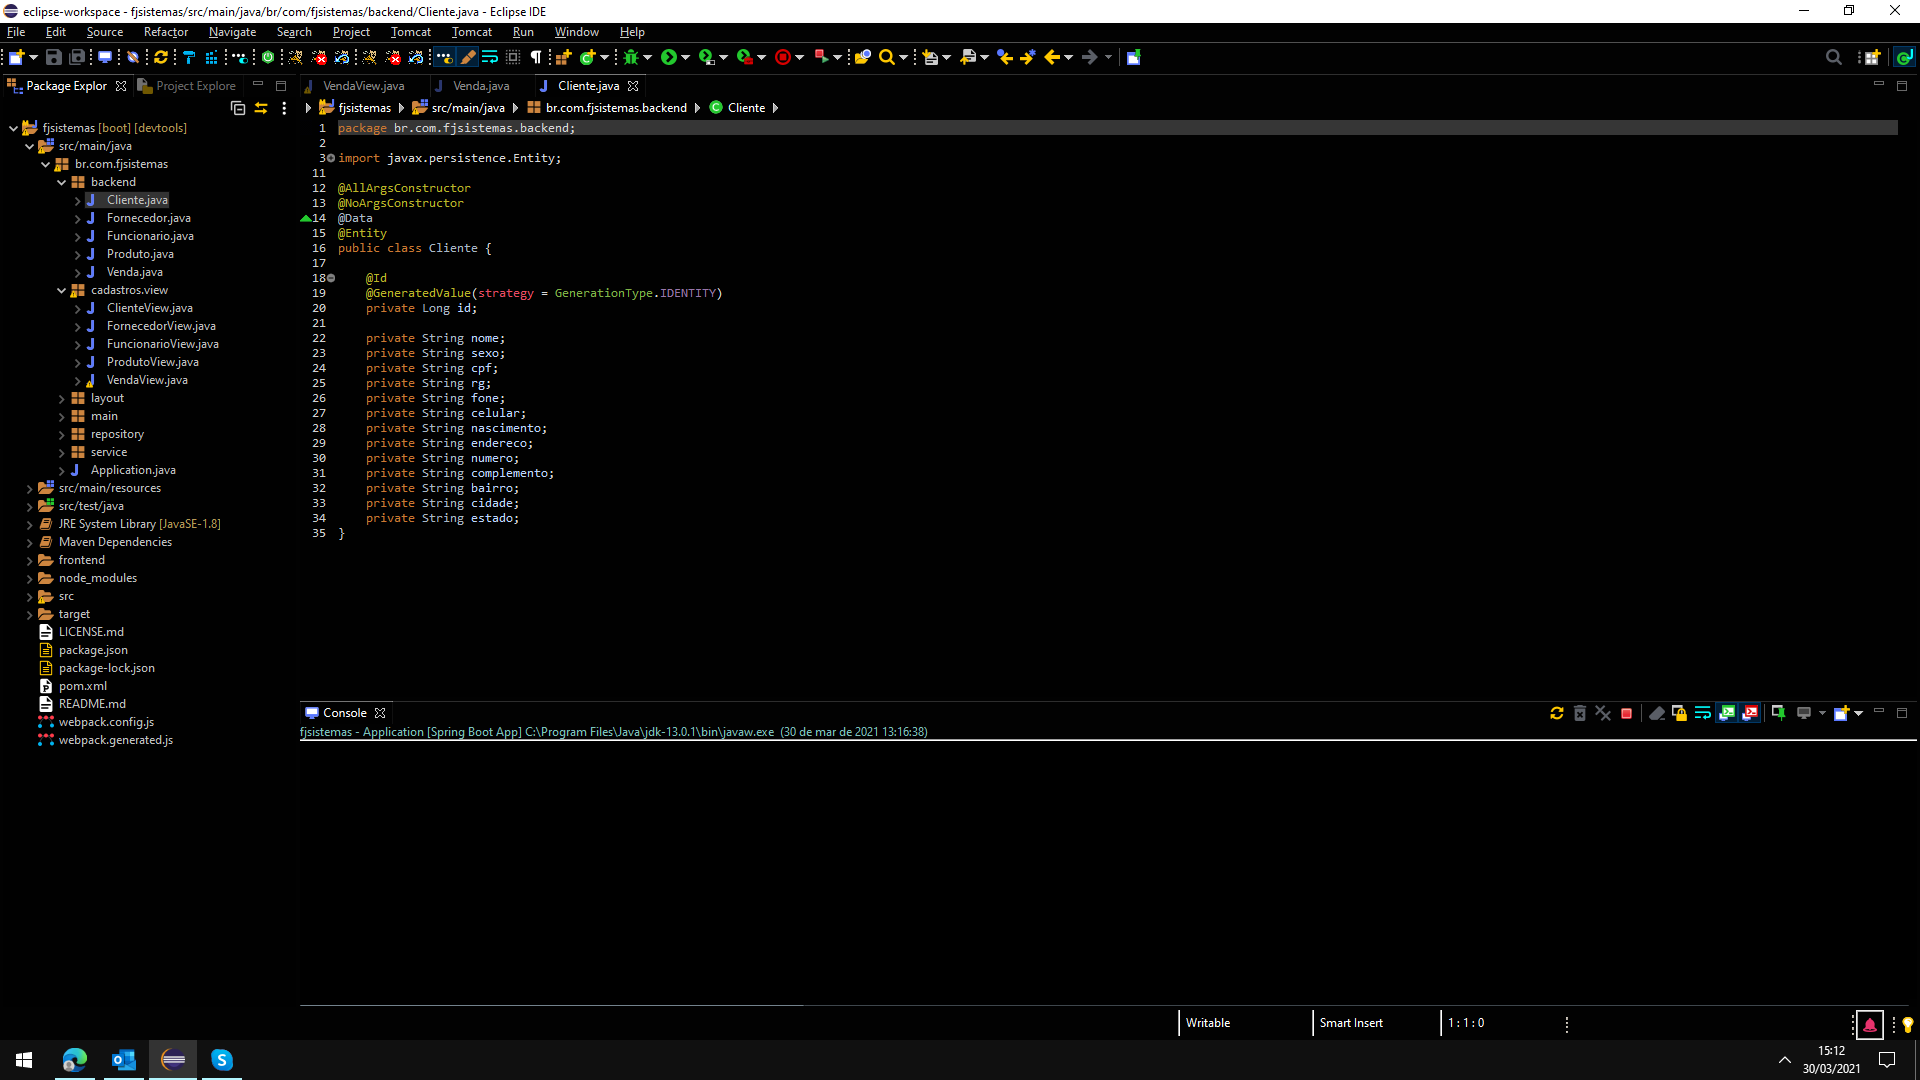Open the Run button dropdown arrow
Viewport: 1920px width, 1080px height.
[x=686, y=57]
